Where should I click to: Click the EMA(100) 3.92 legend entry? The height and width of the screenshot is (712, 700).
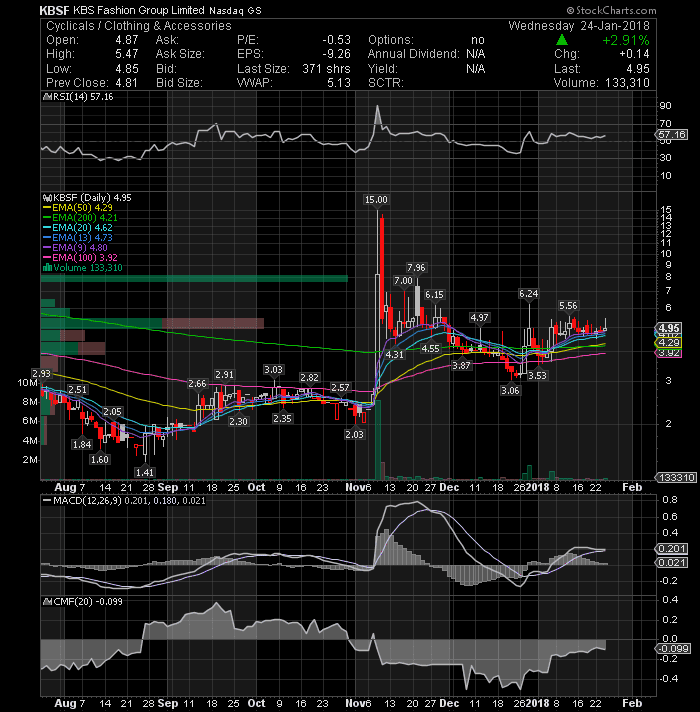coord(80,257)
